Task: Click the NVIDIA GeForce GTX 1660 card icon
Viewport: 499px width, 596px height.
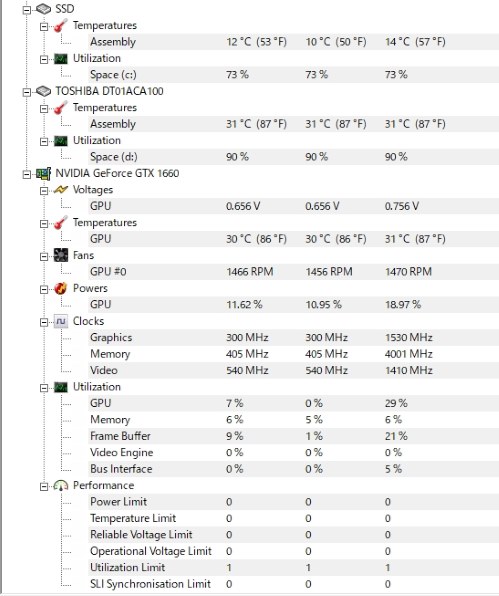Action: click(x=43, y=174)
